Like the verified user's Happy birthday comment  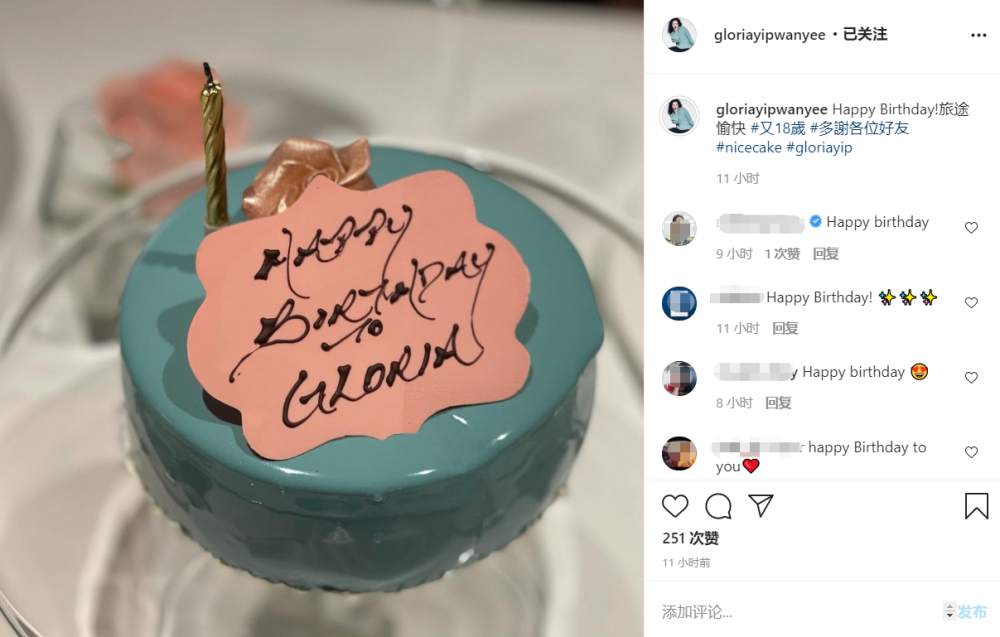point(971,228)
